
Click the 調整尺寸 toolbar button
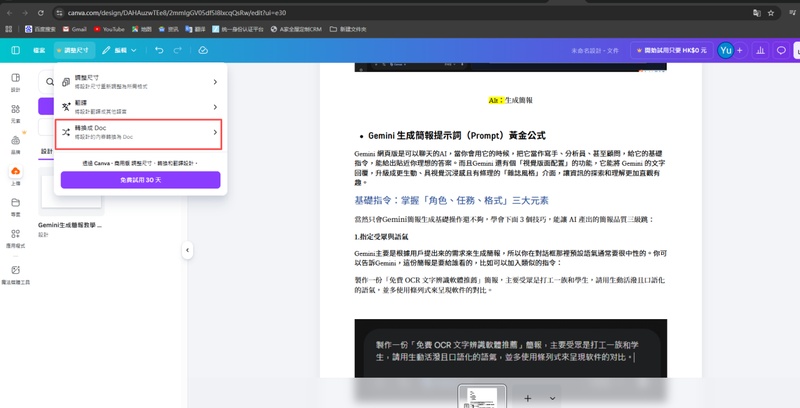coord(74,50)
